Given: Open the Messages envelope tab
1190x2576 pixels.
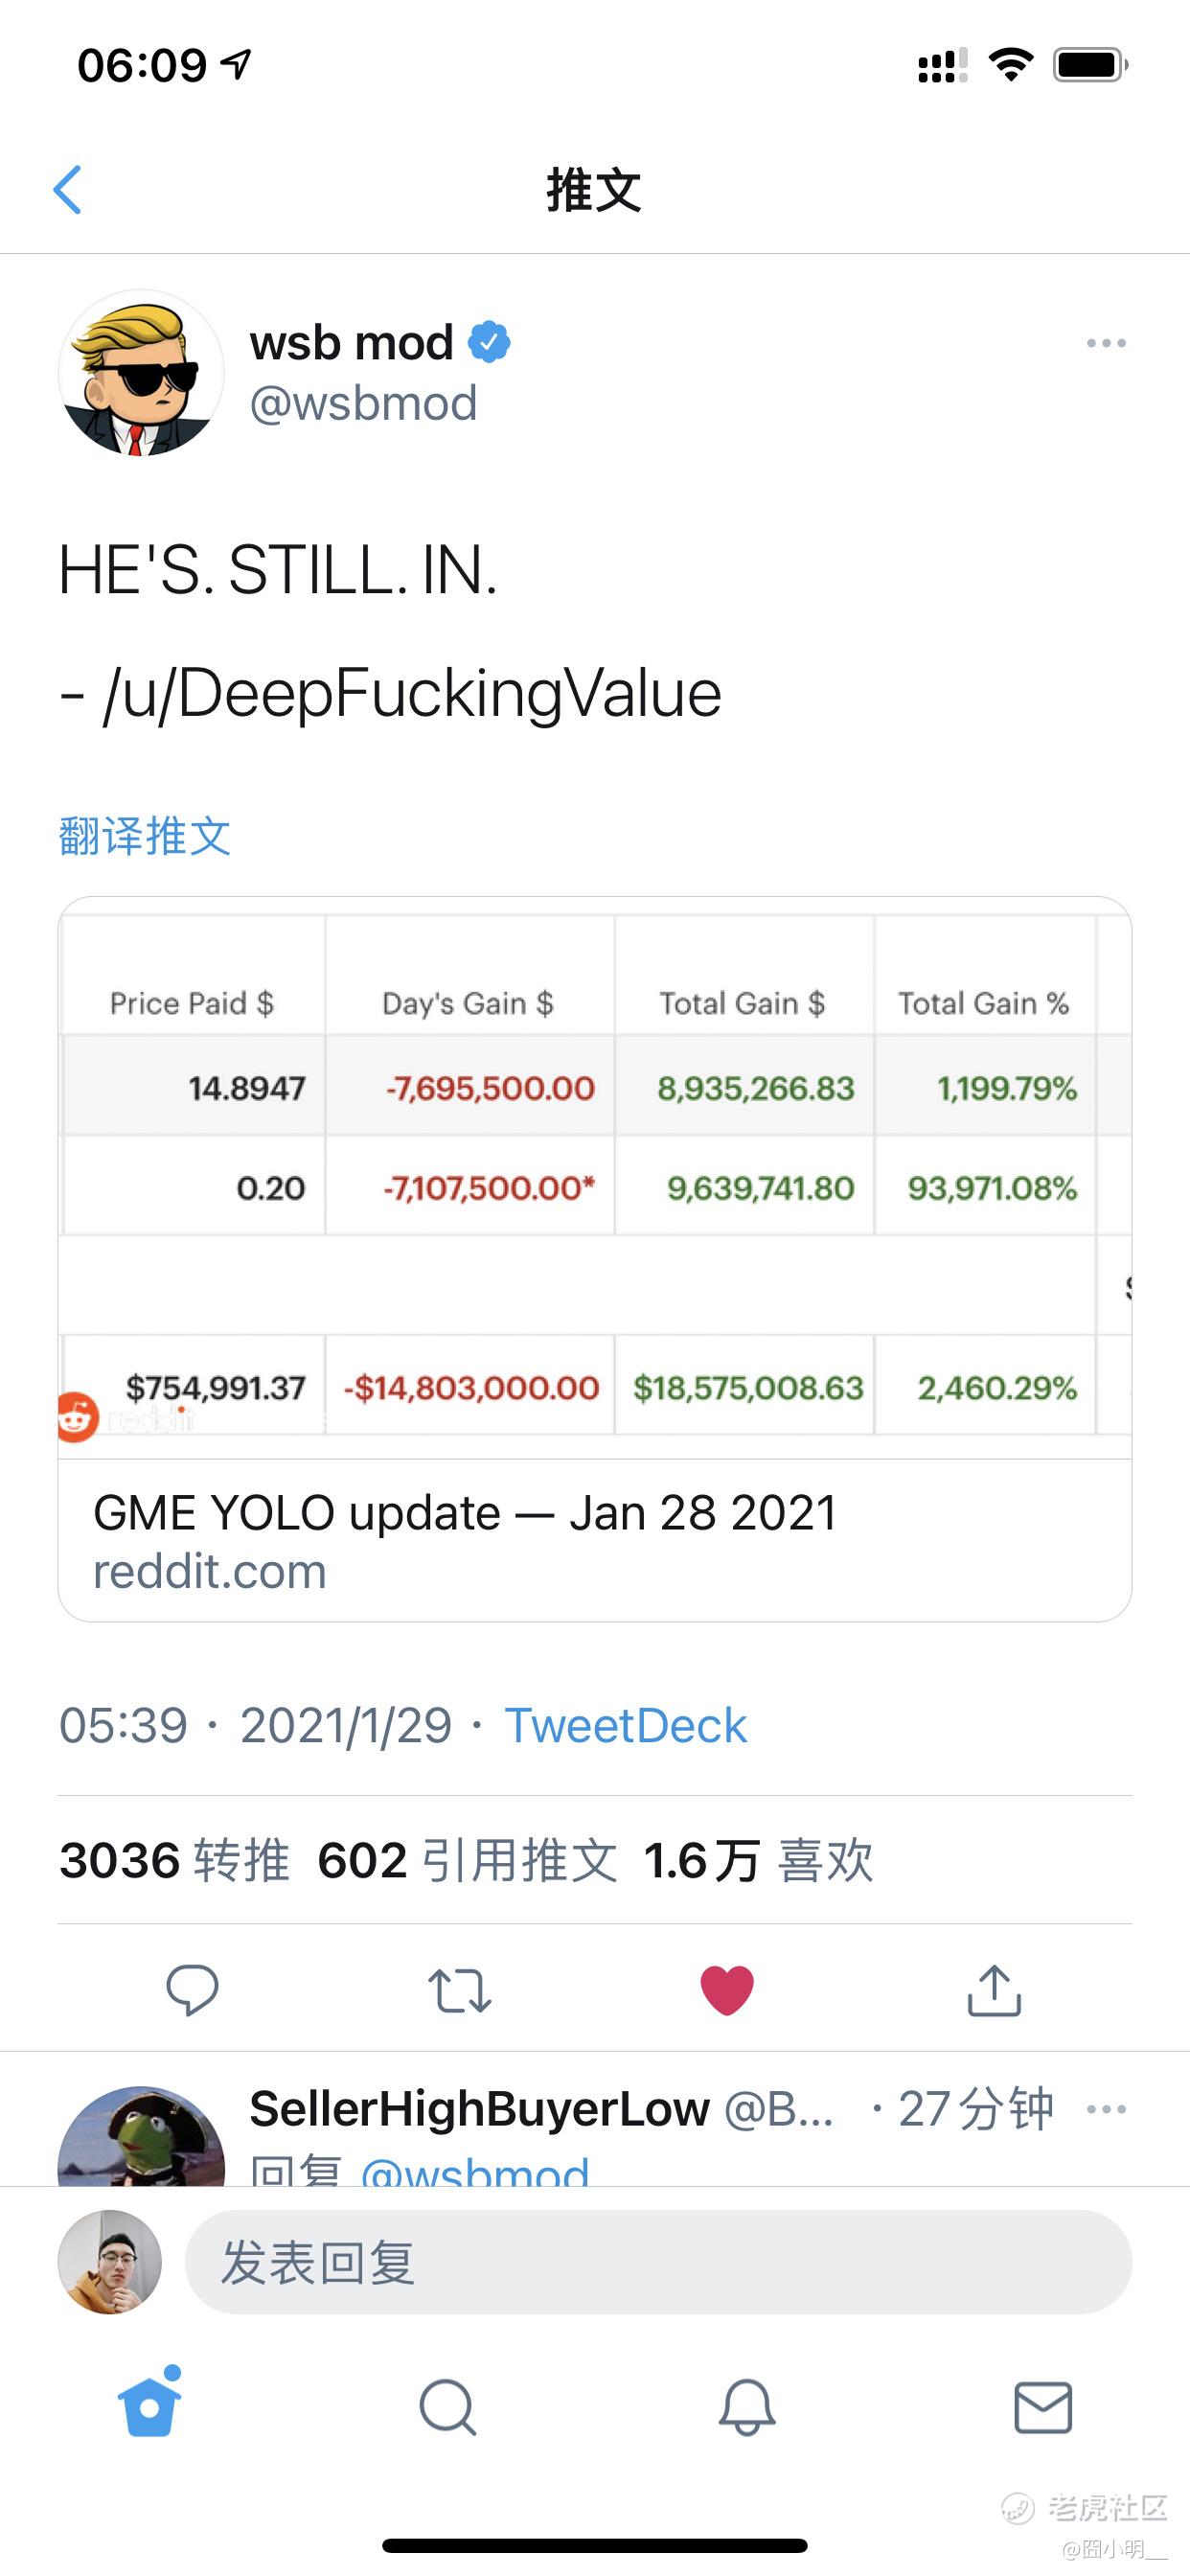Looking at the screenshot, I should point(1043,2407).
